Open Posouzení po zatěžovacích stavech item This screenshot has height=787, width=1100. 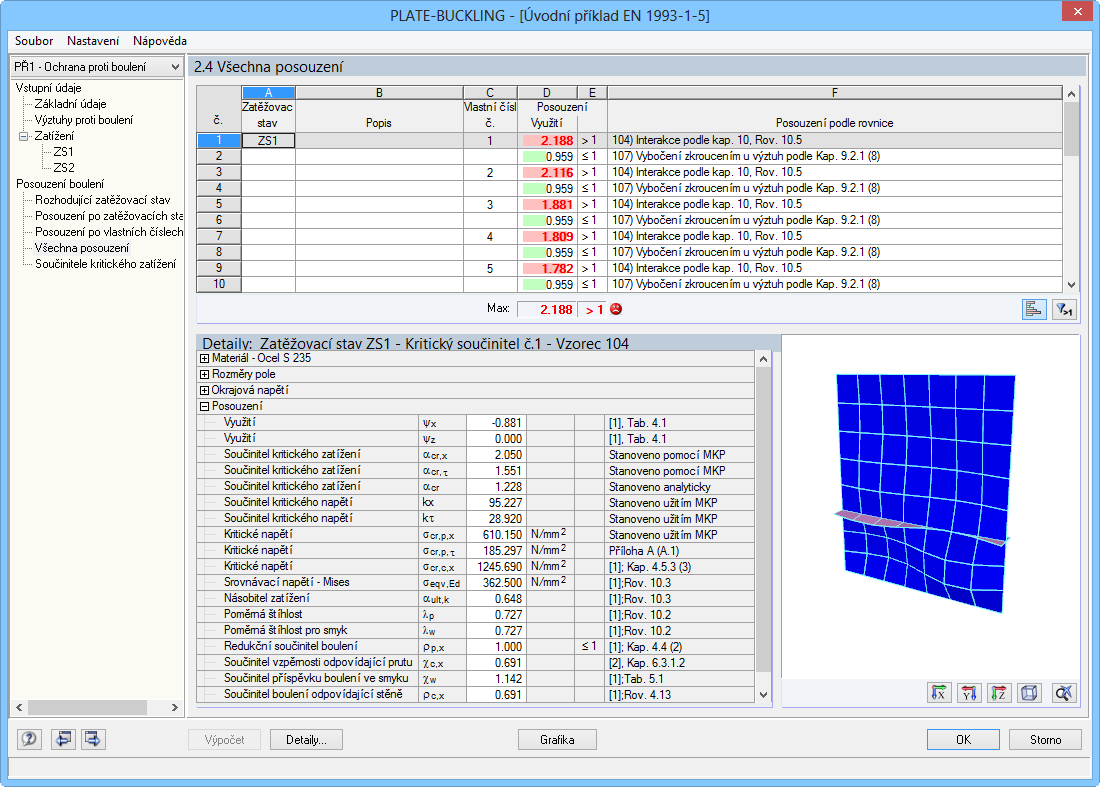(109, 216)
